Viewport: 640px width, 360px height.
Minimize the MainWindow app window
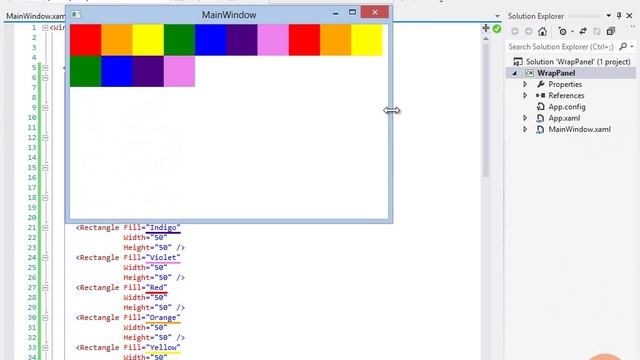(336, 13)
